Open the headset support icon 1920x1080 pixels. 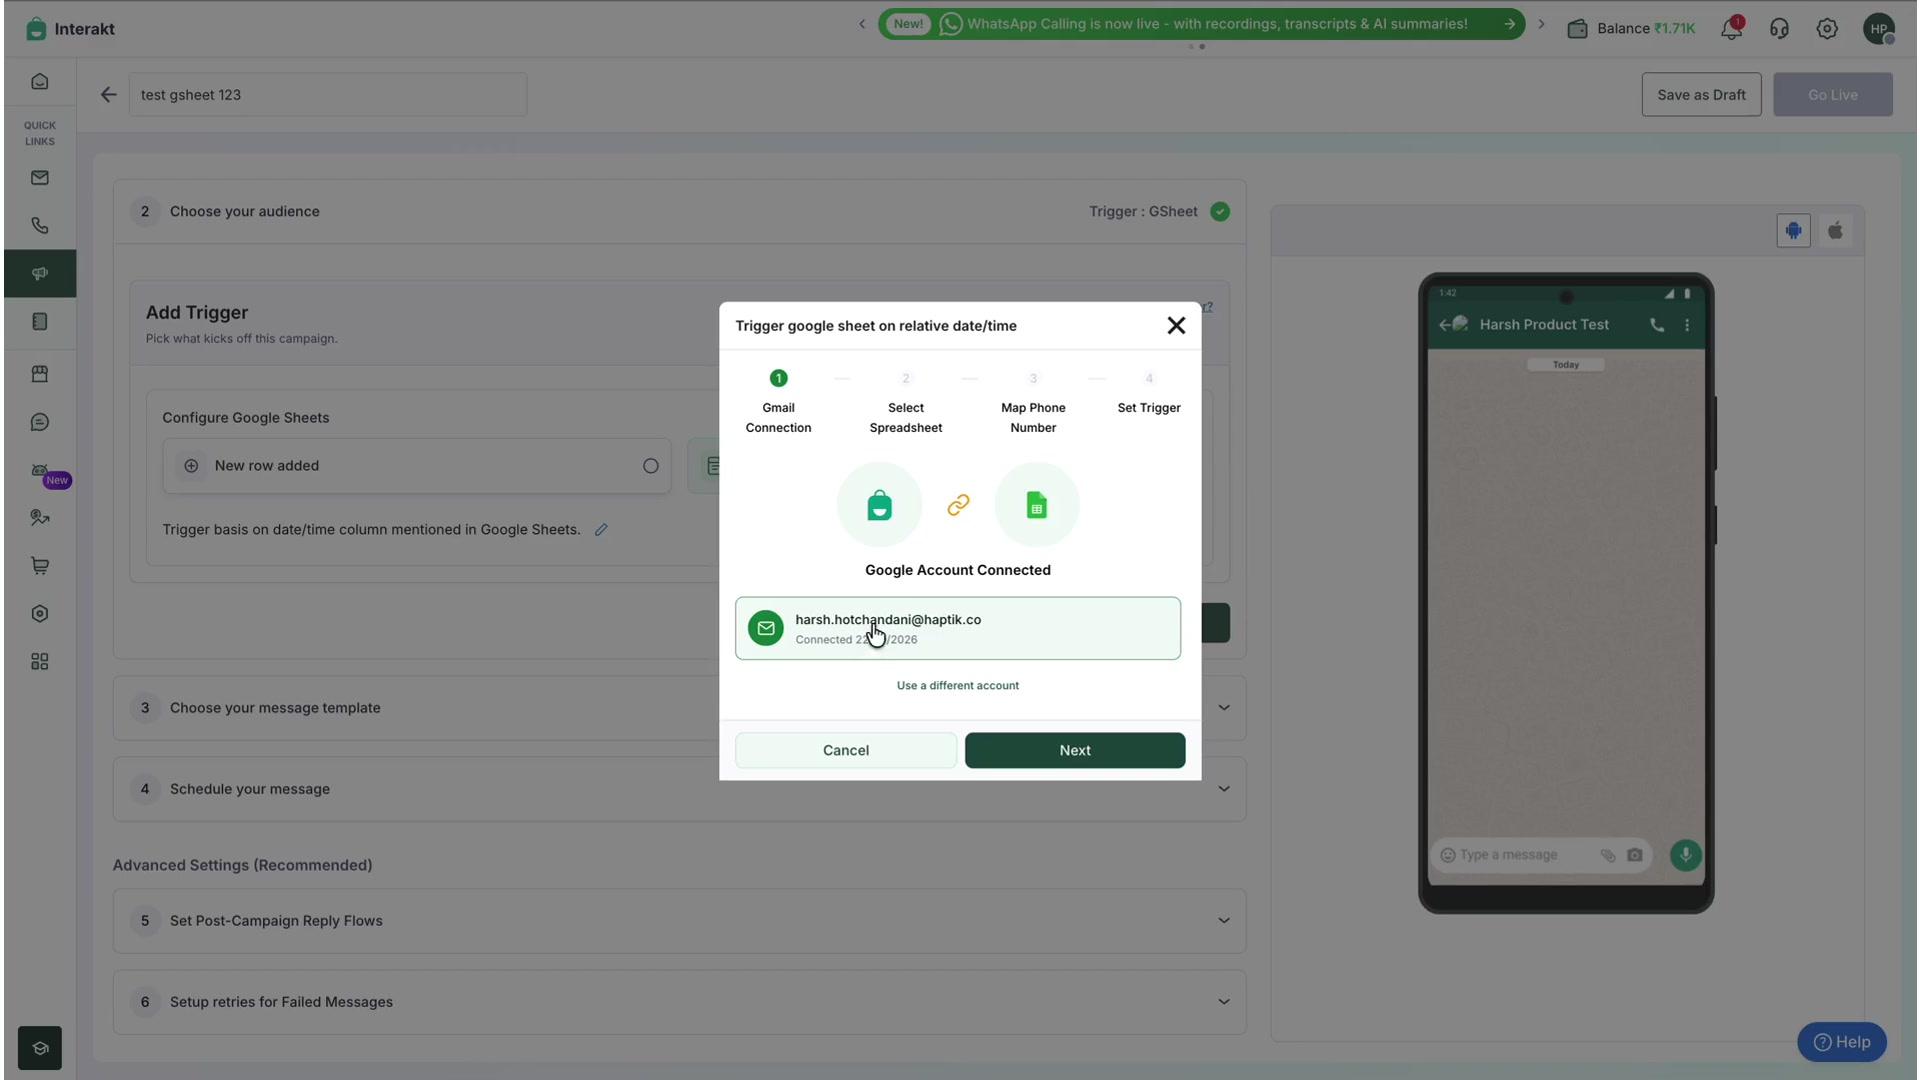tap(1779, 29)
